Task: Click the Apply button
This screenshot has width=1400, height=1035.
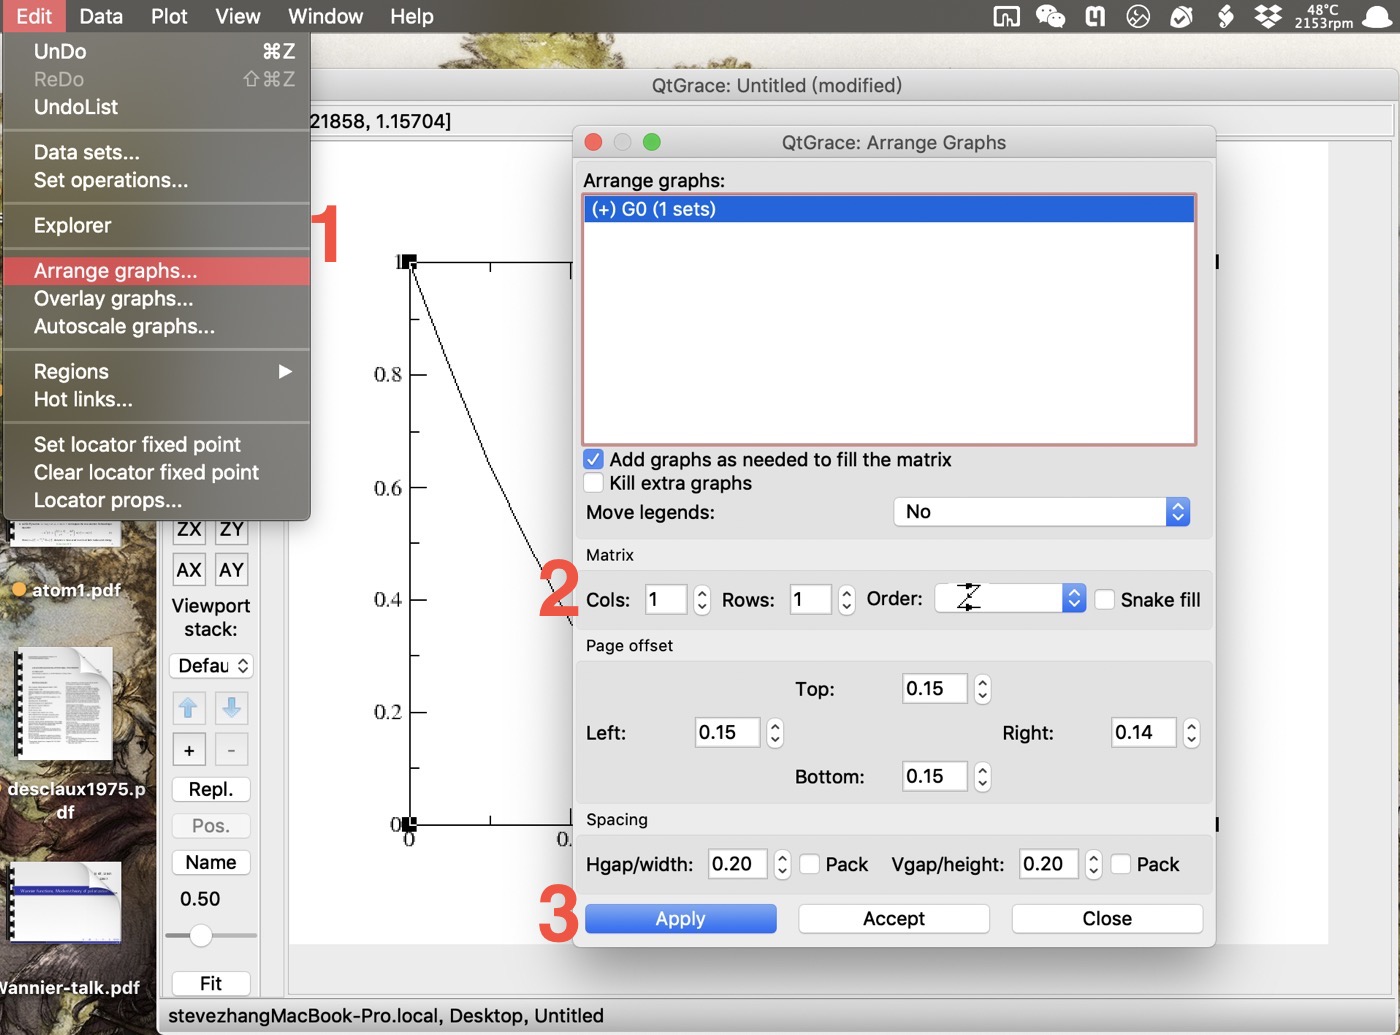Action: pyautogui.click(x=680, y=919)
